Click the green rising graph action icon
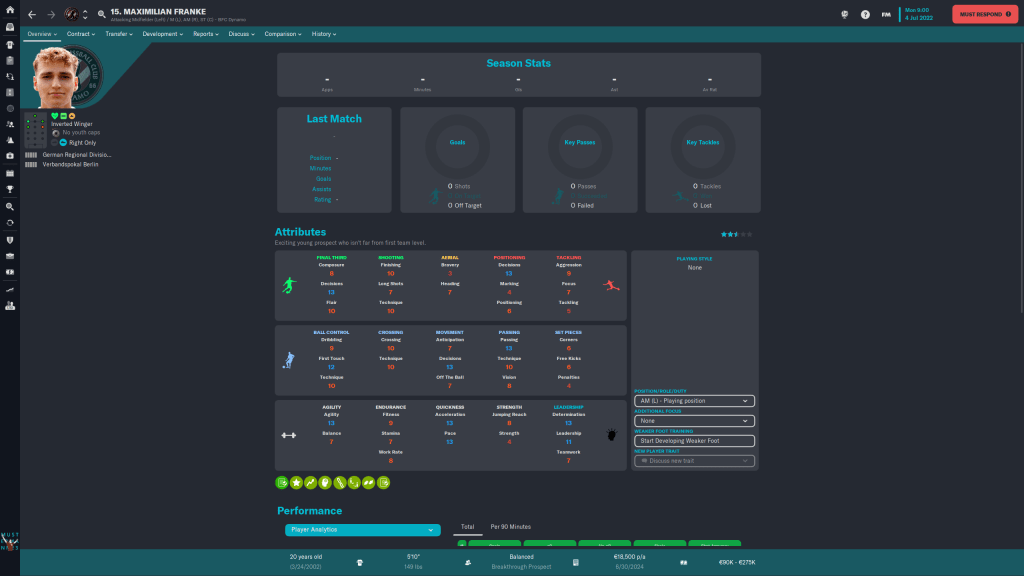 click(311, 483)
